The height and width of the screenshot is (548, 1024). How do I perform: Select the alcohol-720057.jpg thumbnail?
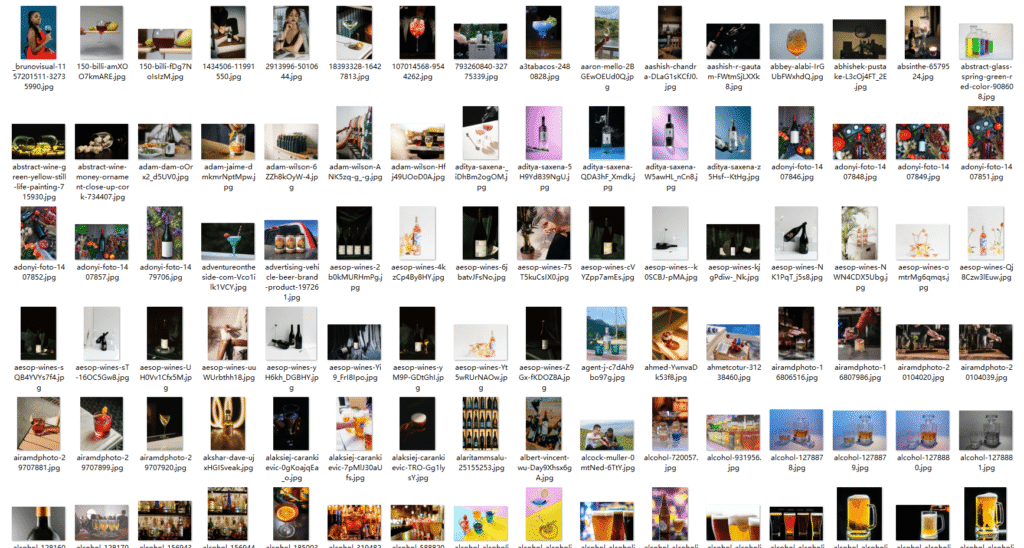point(671,424)
